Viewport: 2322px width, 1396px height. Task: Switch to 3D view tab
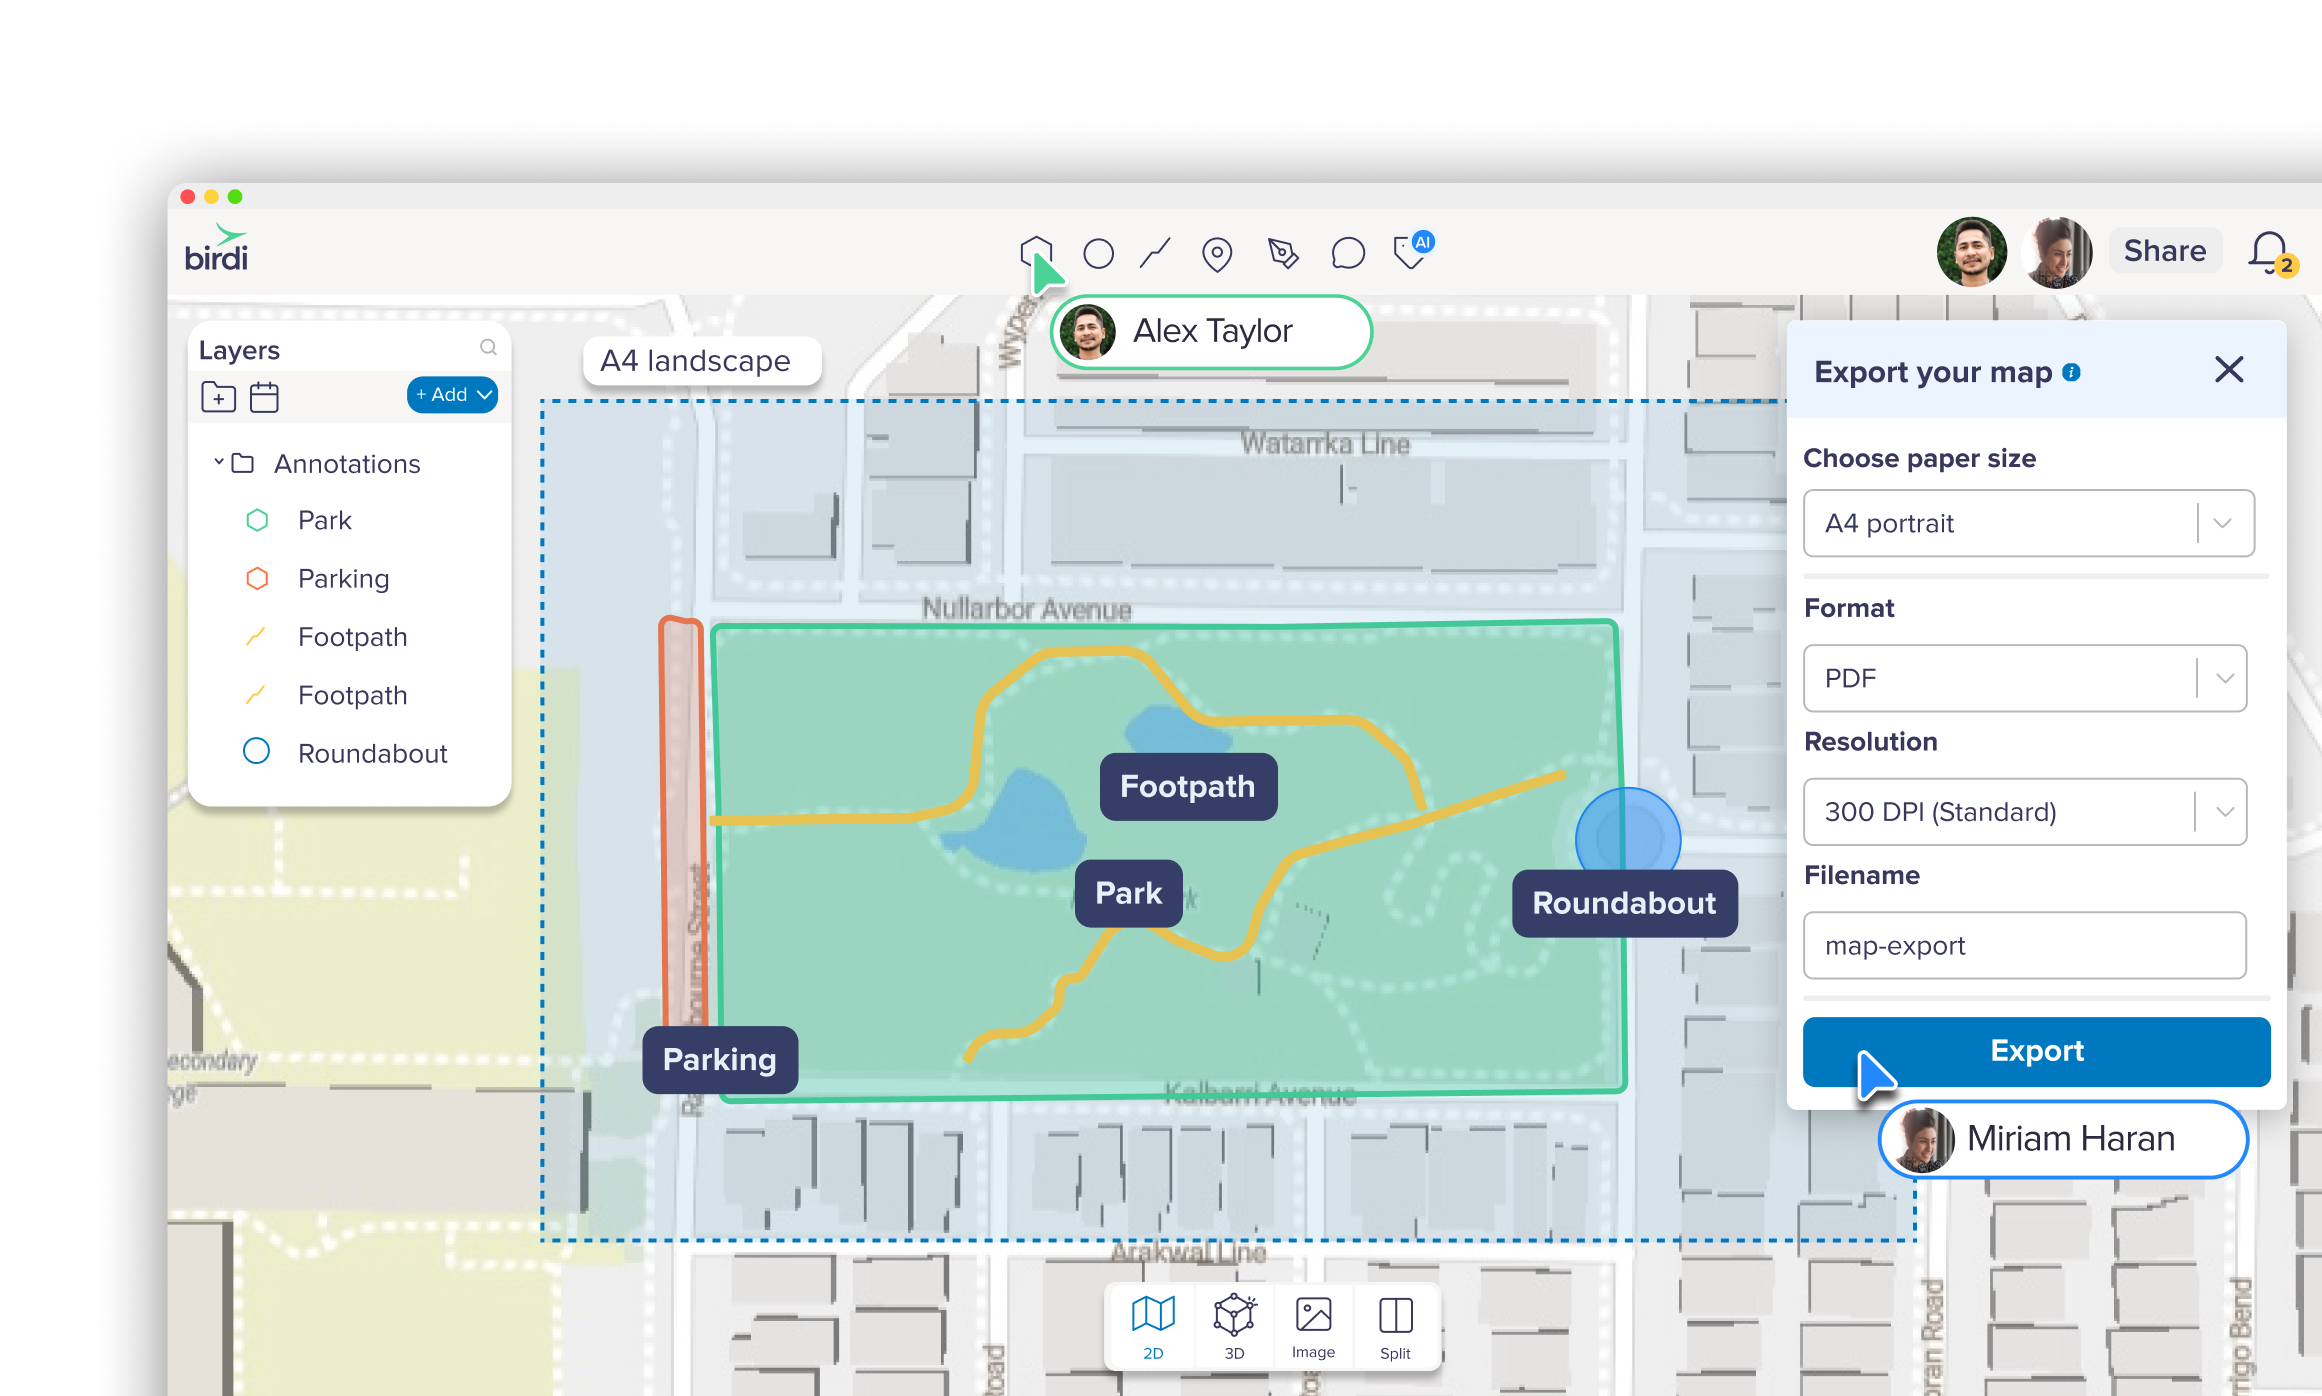click(1234, 1327)
